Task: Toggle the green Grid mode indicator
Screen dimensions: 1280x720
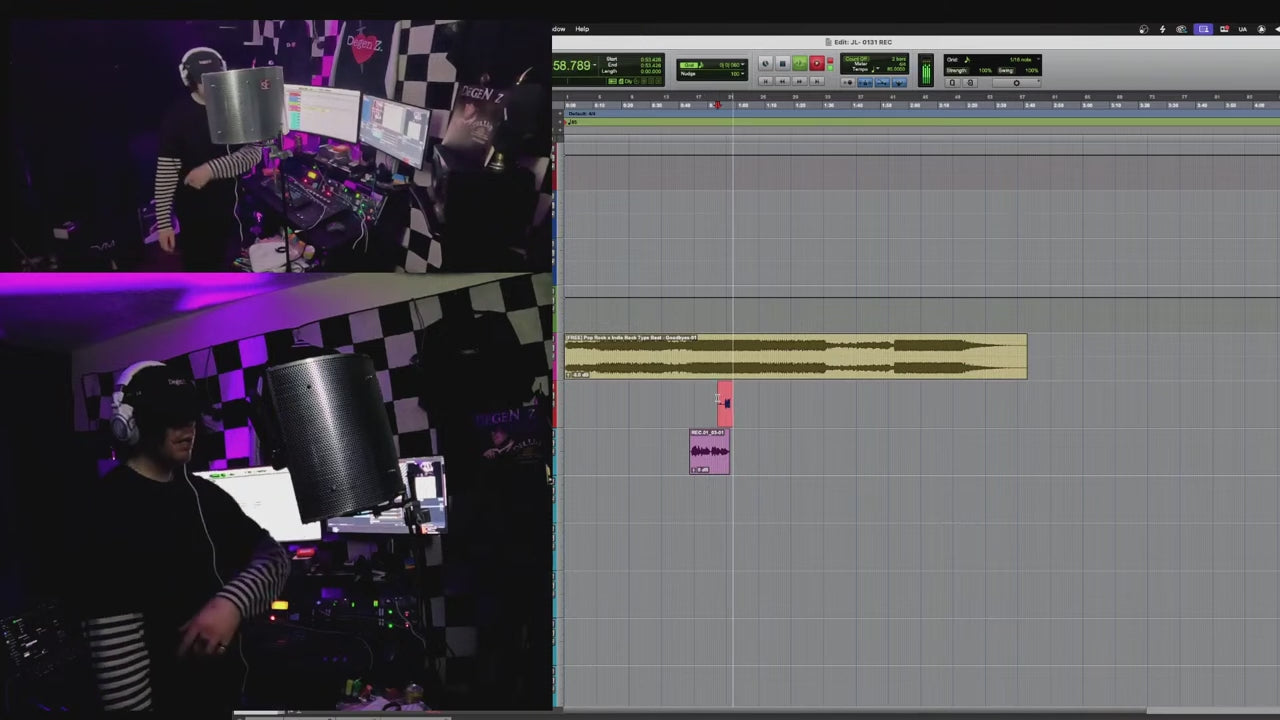Action: point(689,65)
